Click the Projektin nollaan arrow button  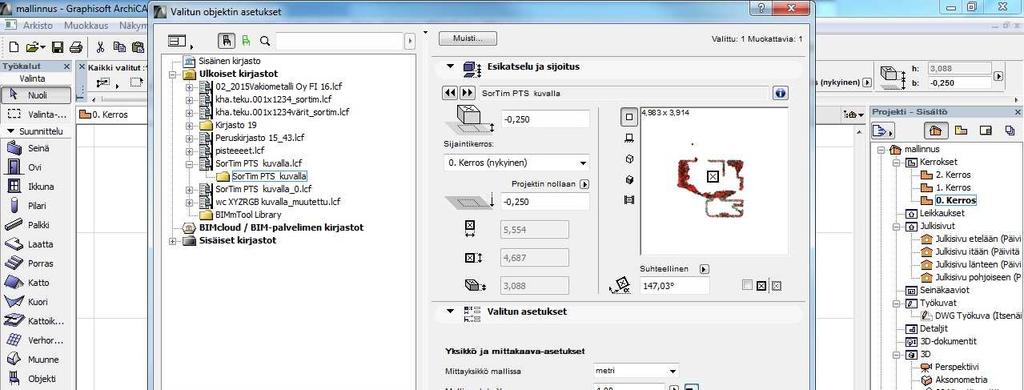pos(584,184)
